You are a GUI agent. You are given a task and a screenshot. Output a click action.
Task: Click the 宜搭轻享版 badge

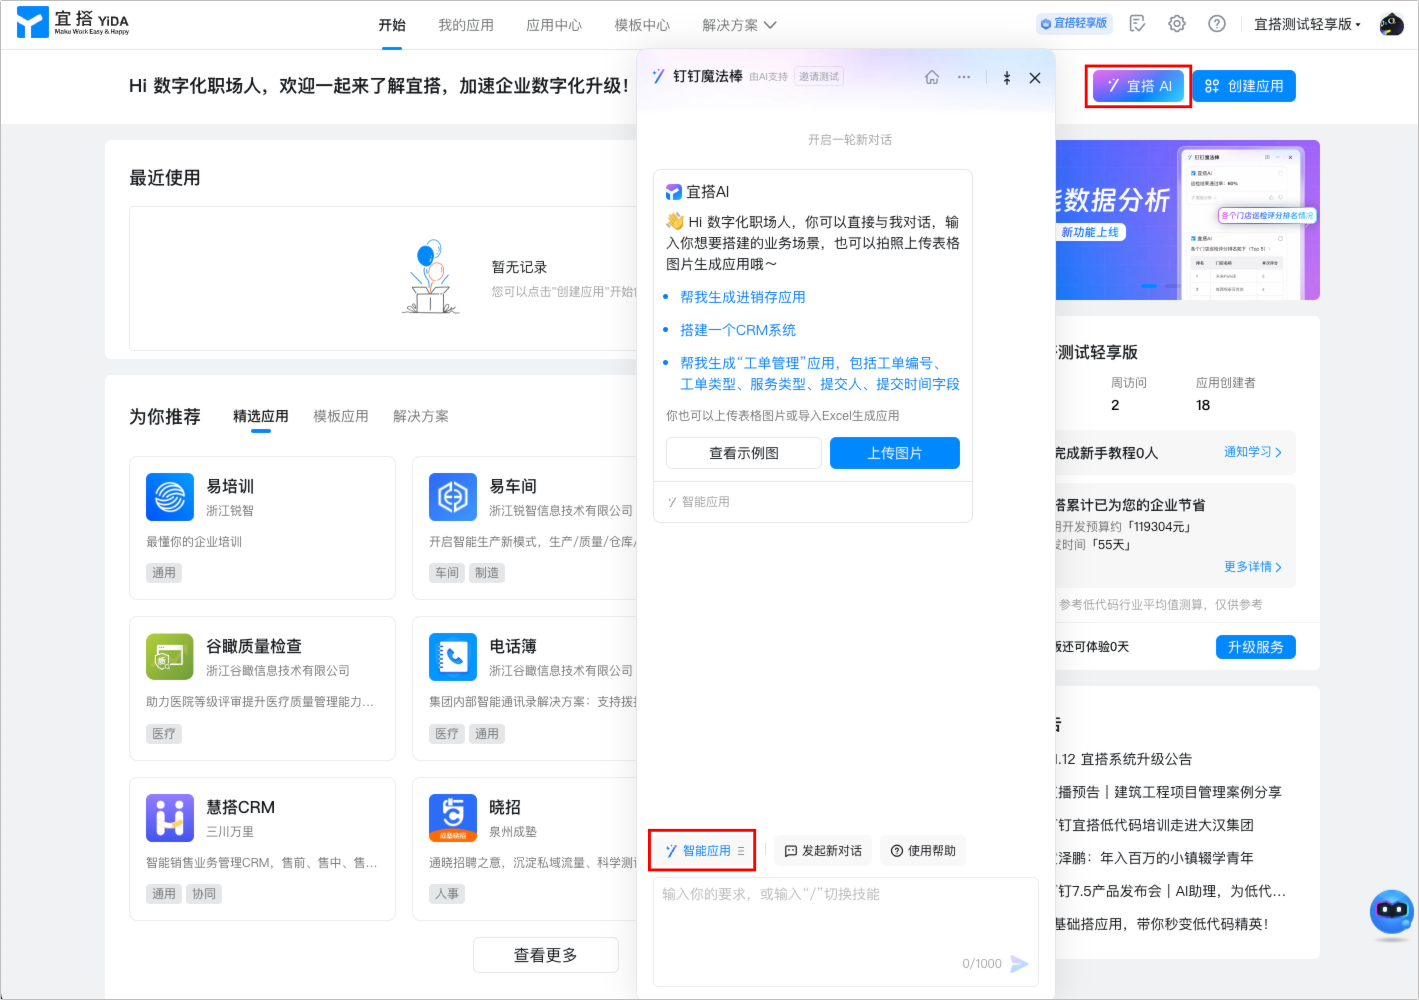click(x=1074, y=23)
